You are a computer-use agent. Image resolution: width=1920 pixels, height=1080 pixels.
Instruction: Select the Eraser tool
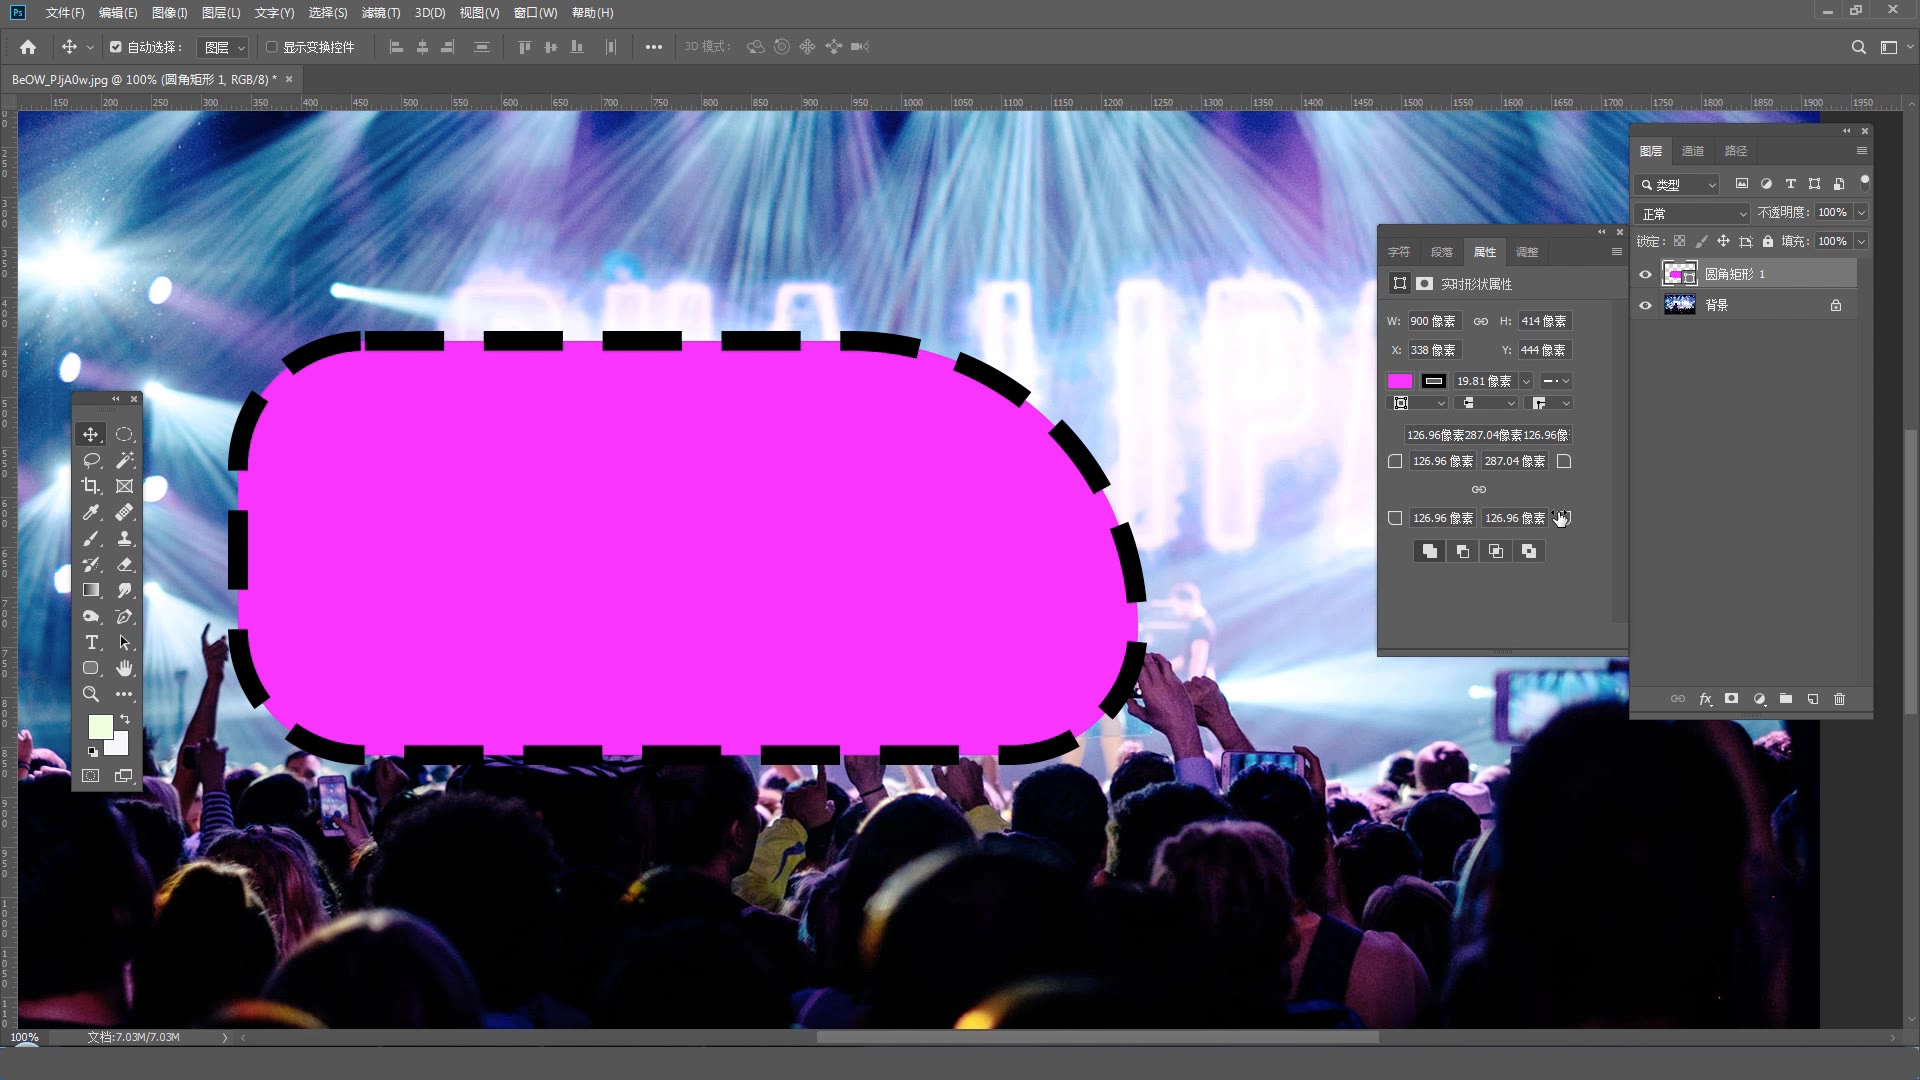(124, 564)
